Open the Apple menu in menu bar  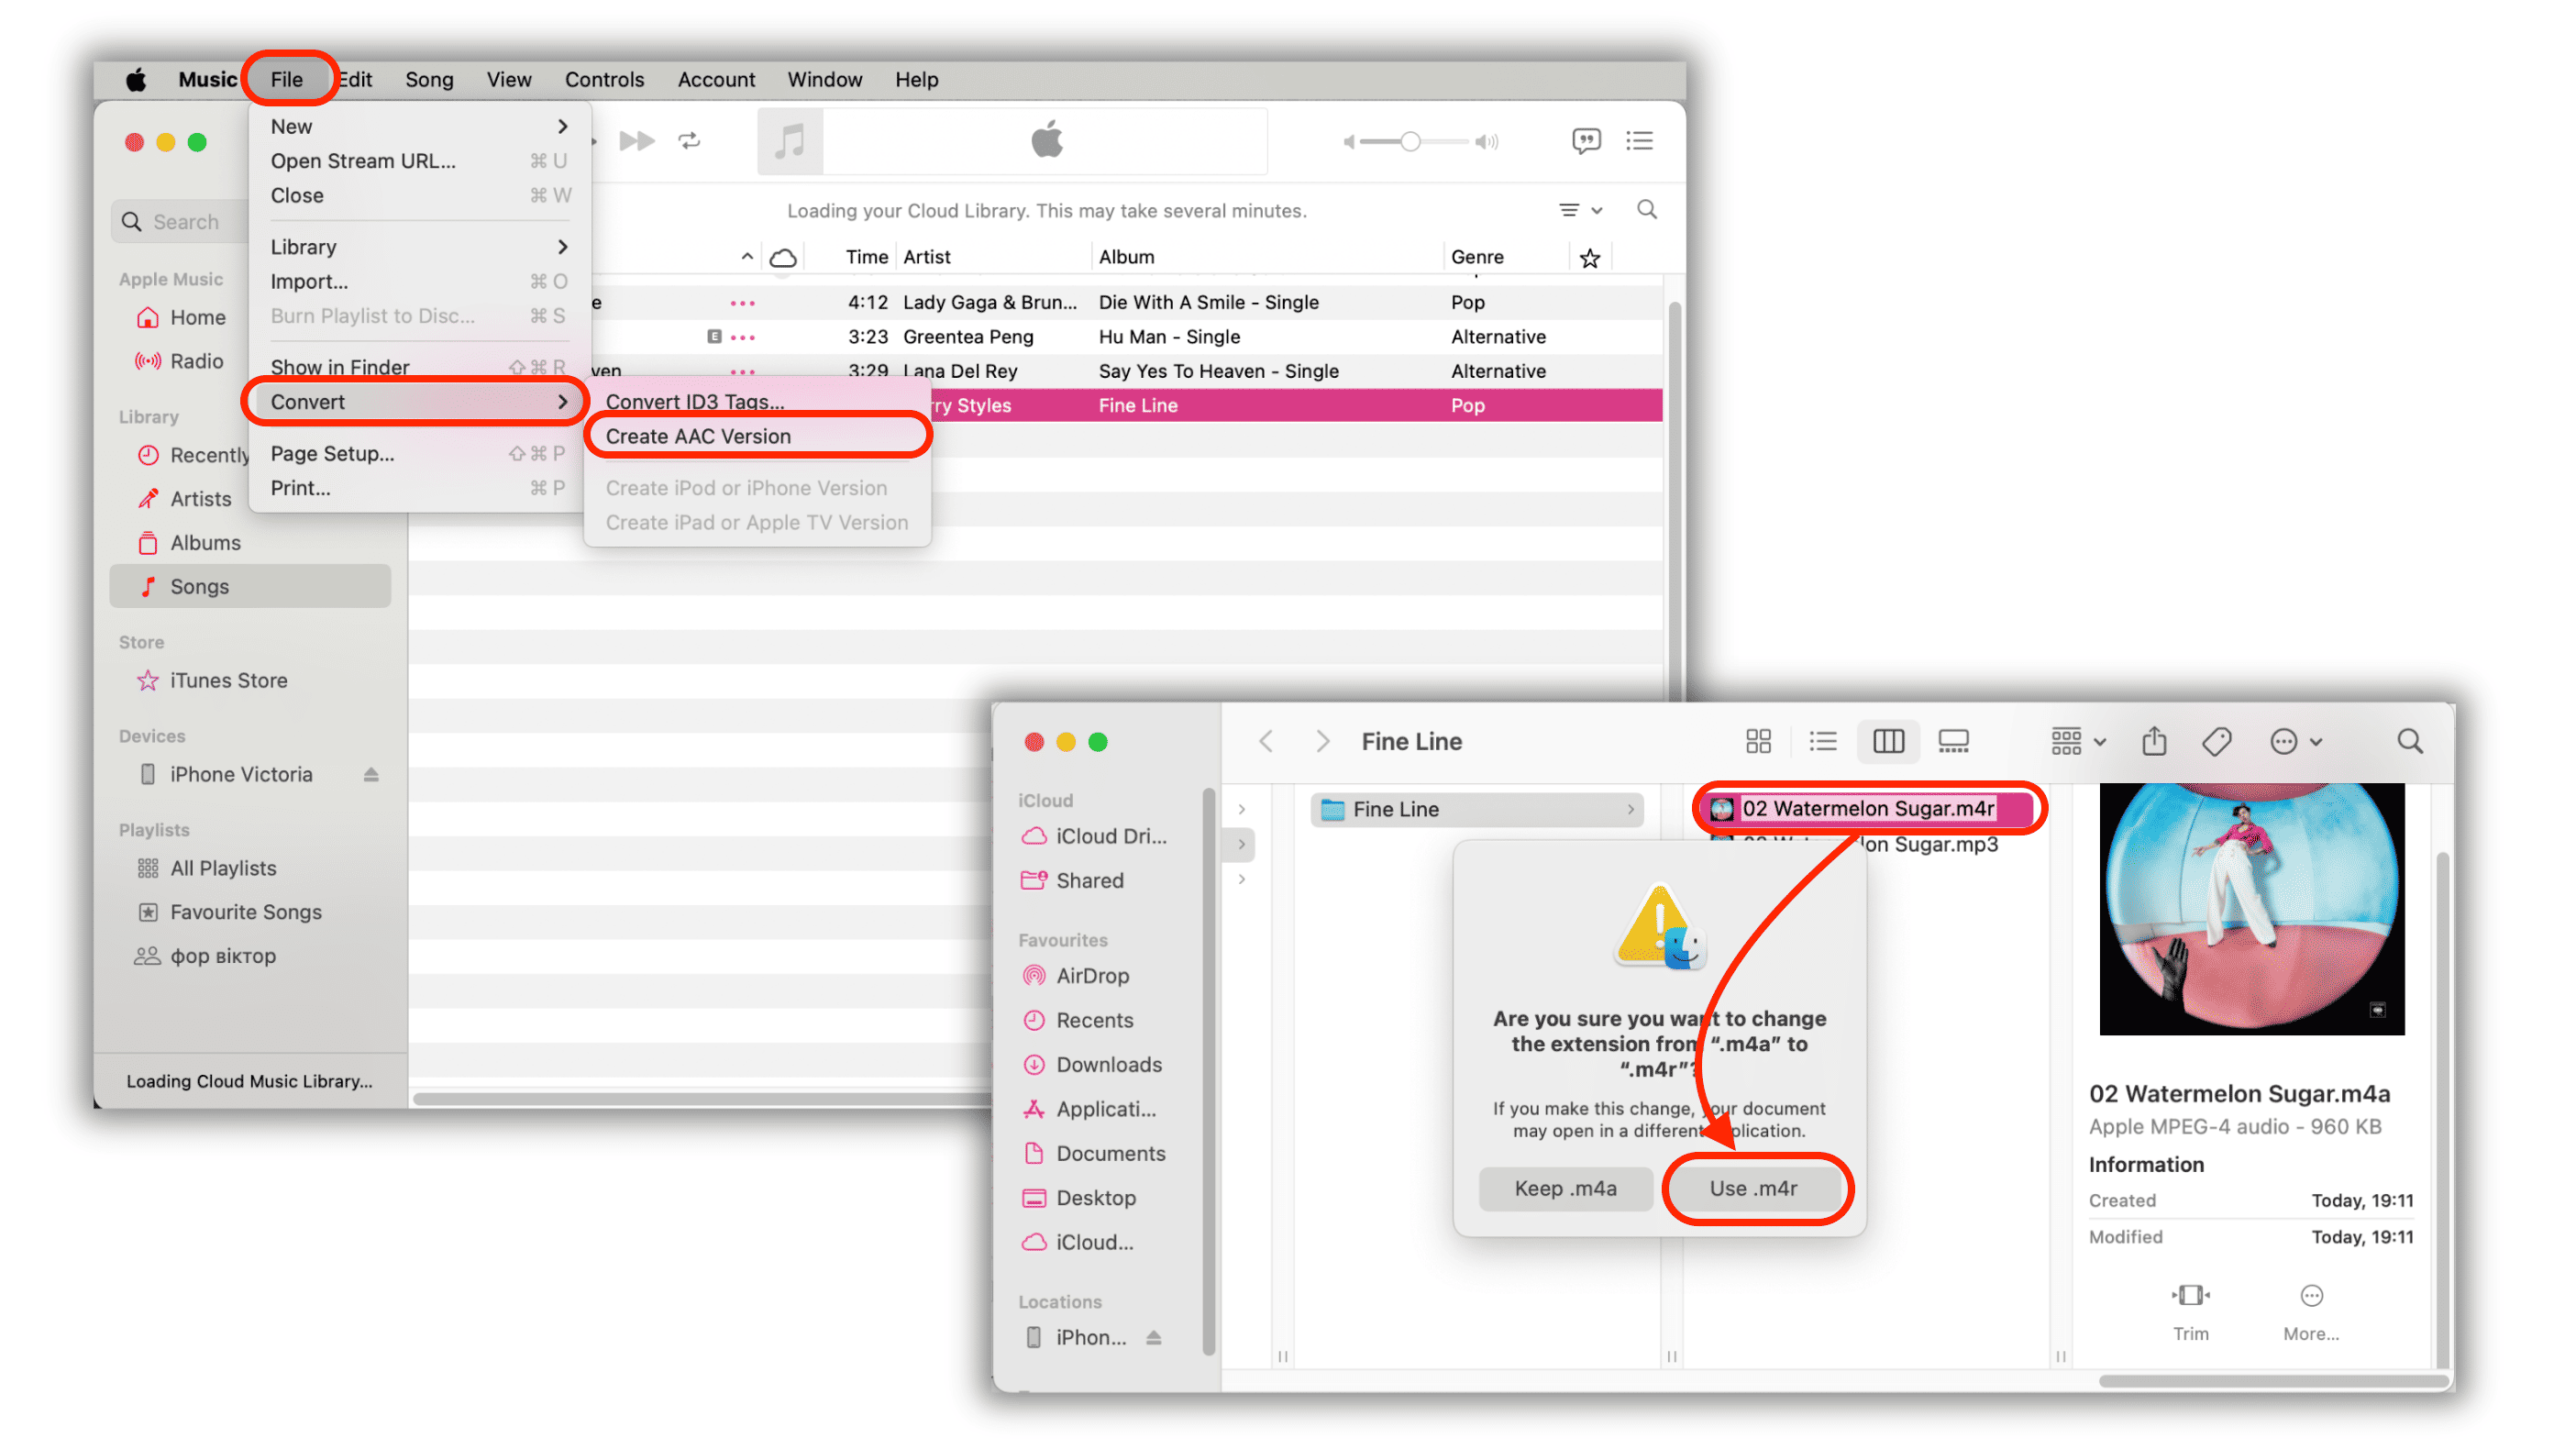click(136, 79)
